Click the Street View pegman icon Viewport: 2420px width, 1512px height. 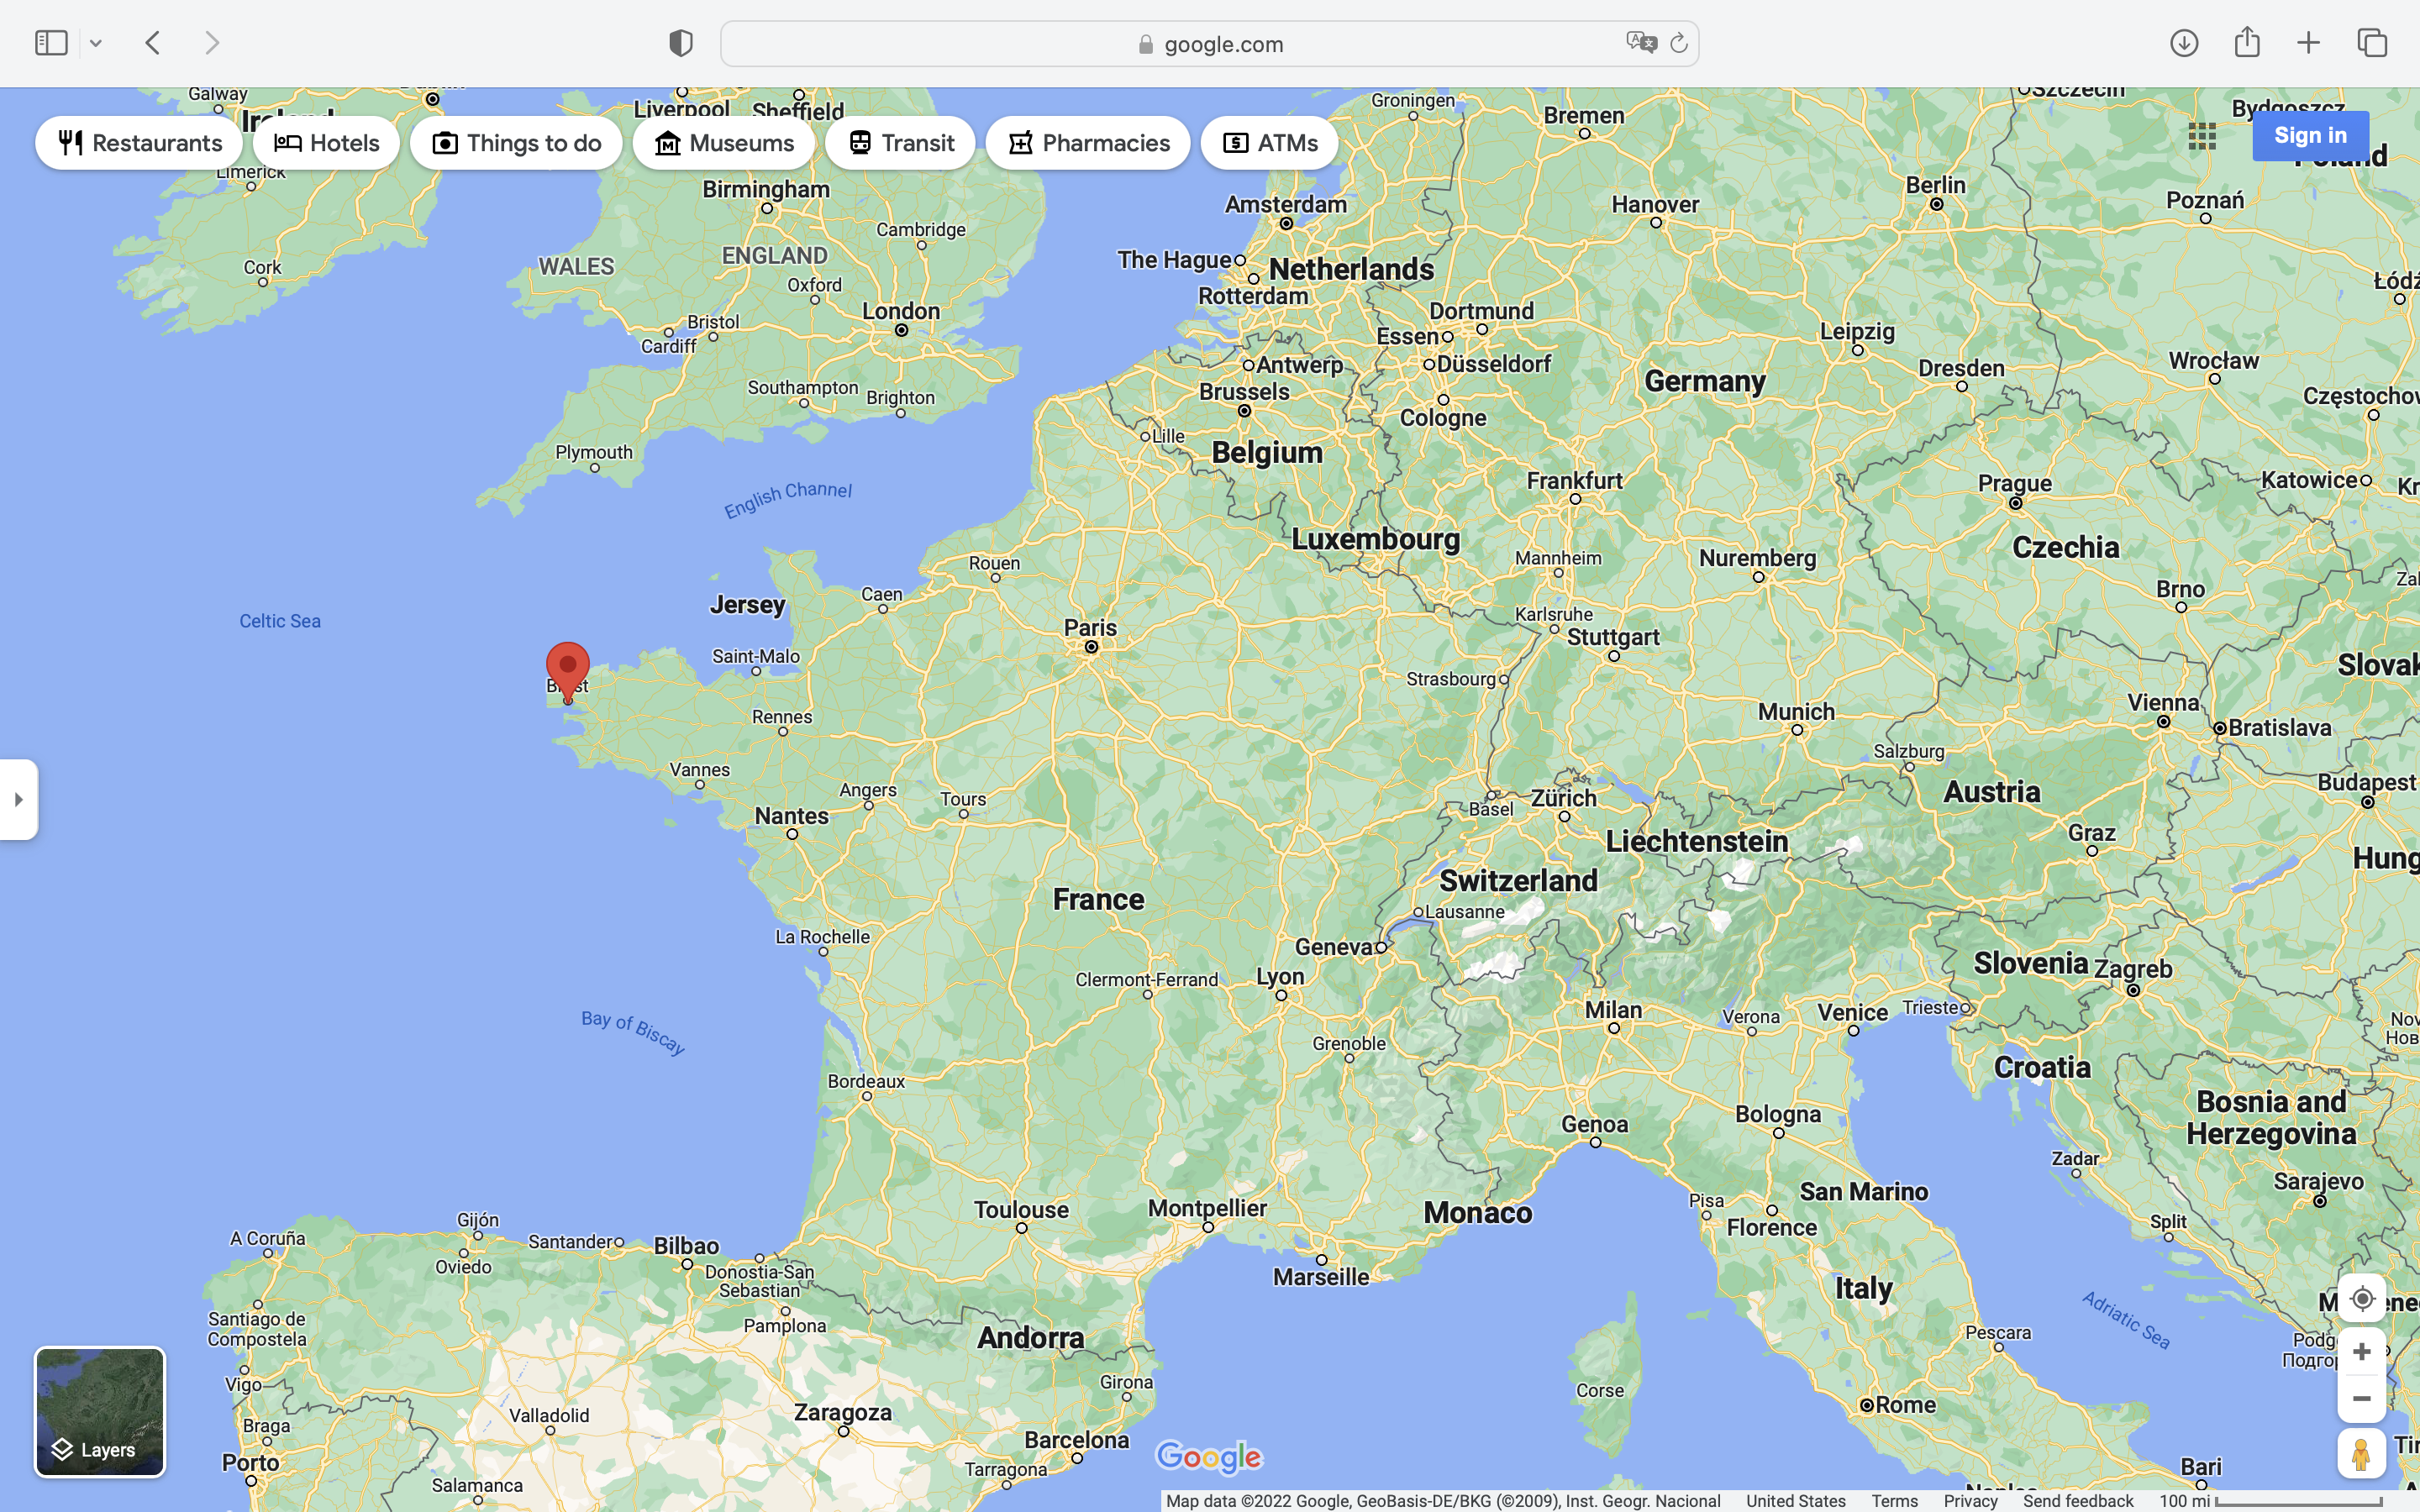2361,1454
